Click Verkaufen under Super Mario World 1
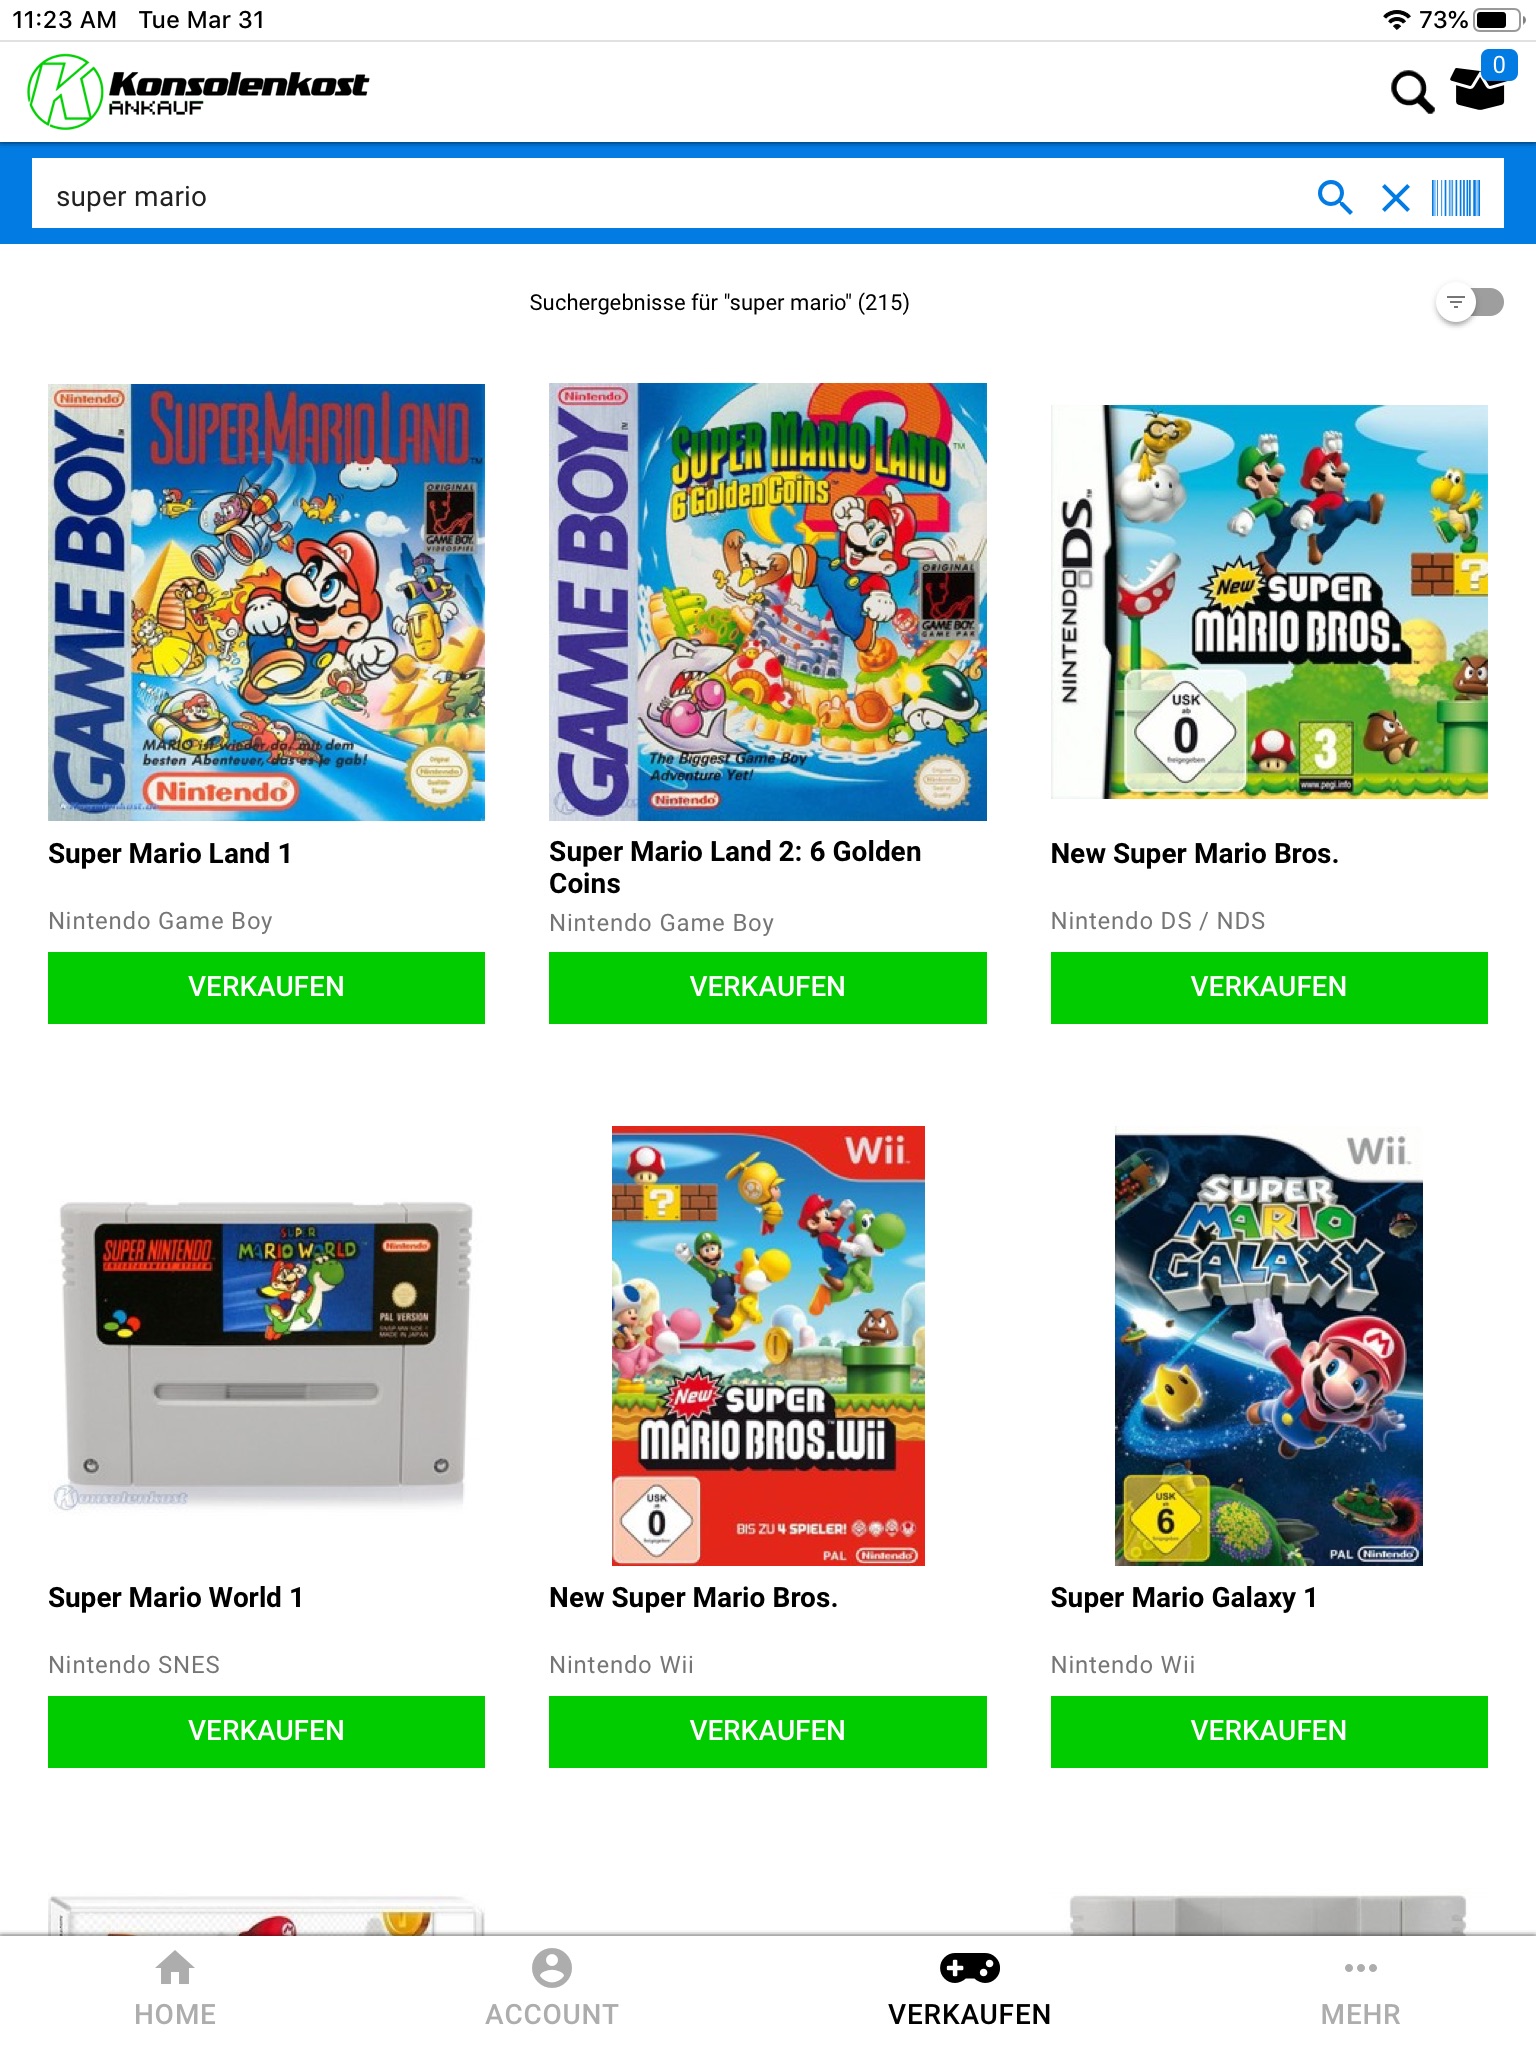 (266, 1731)
